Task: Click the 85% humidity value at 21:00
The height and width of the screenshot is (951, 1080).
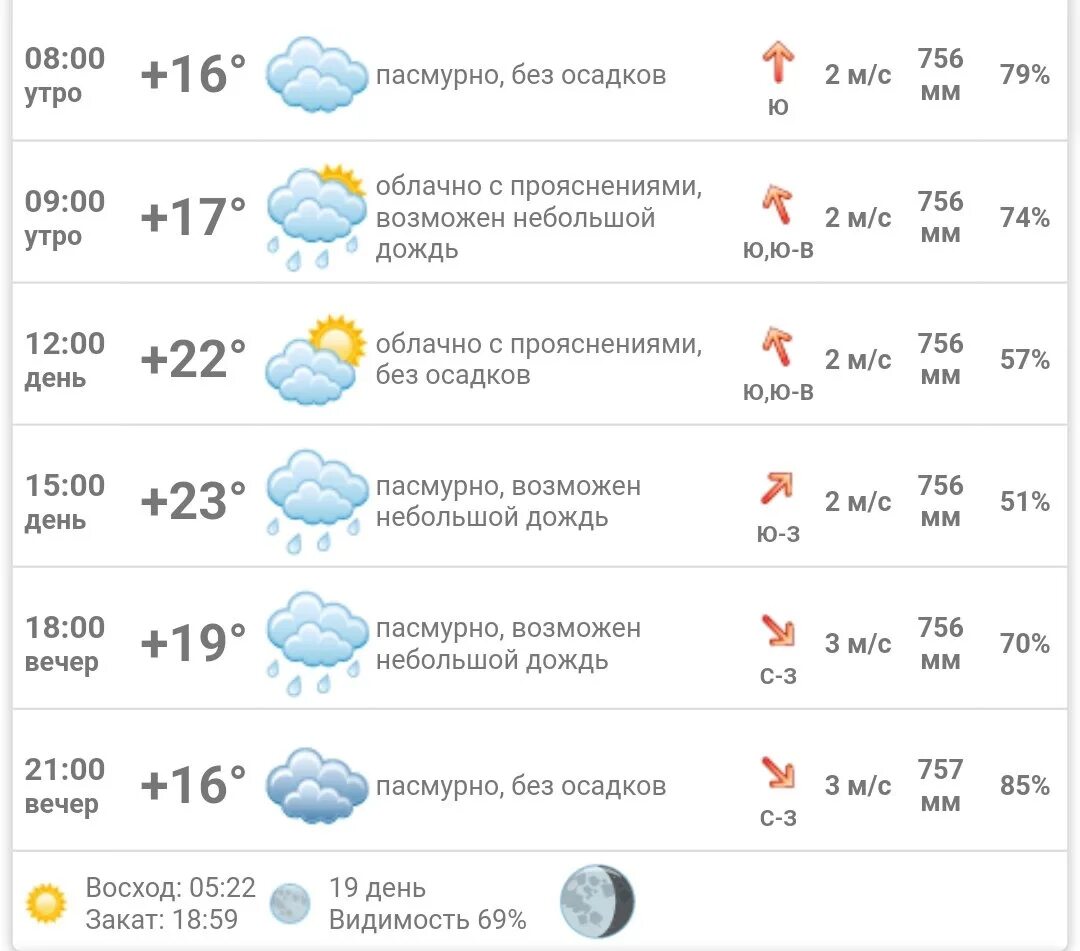Action: coord(1025,786)
